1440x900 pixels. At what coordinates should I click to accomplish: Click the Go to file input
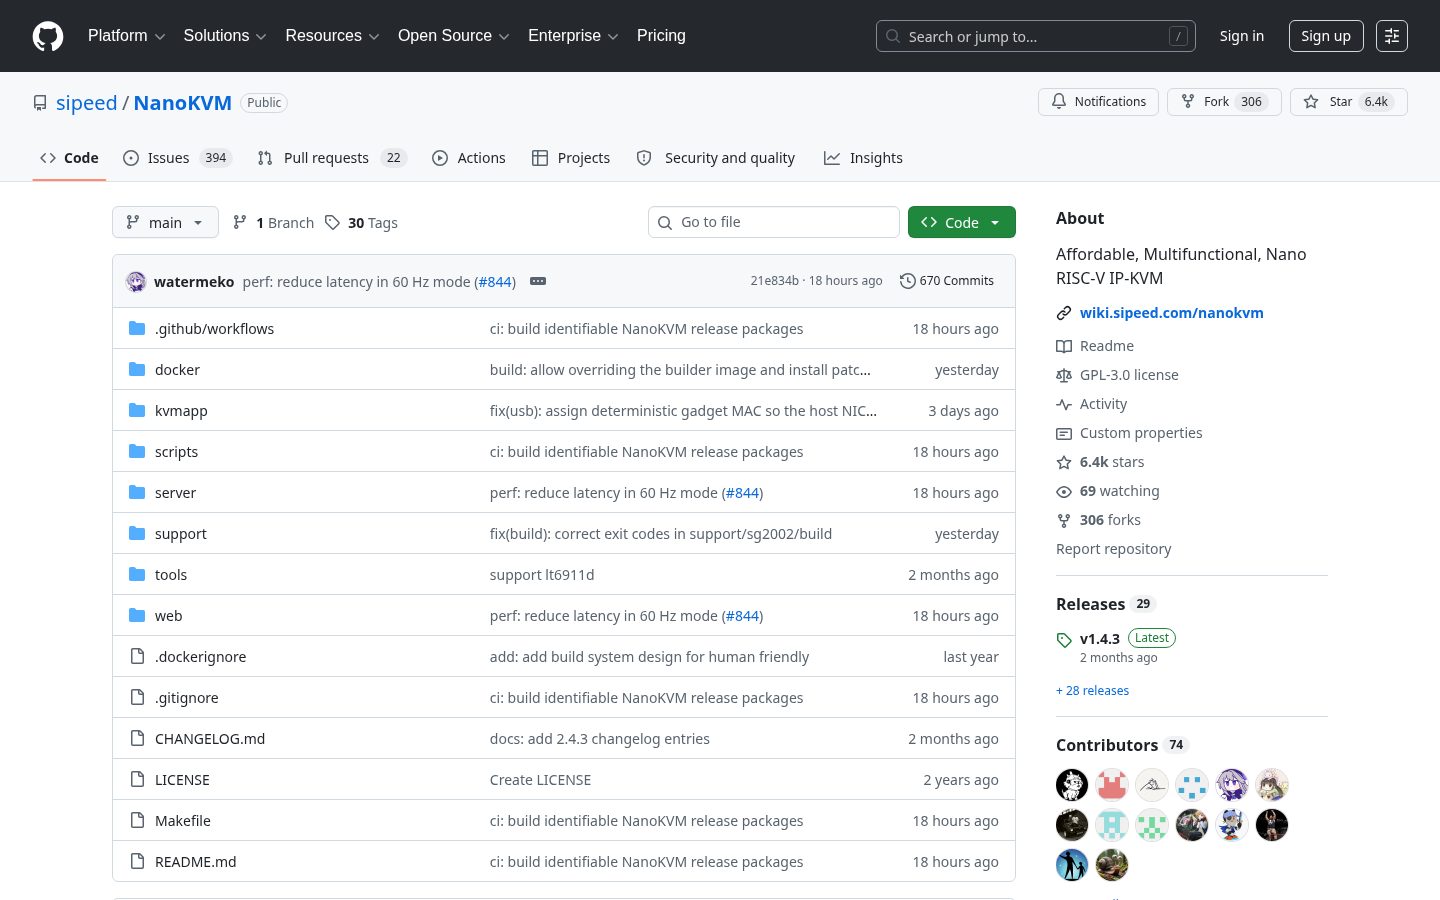[774, 222]
